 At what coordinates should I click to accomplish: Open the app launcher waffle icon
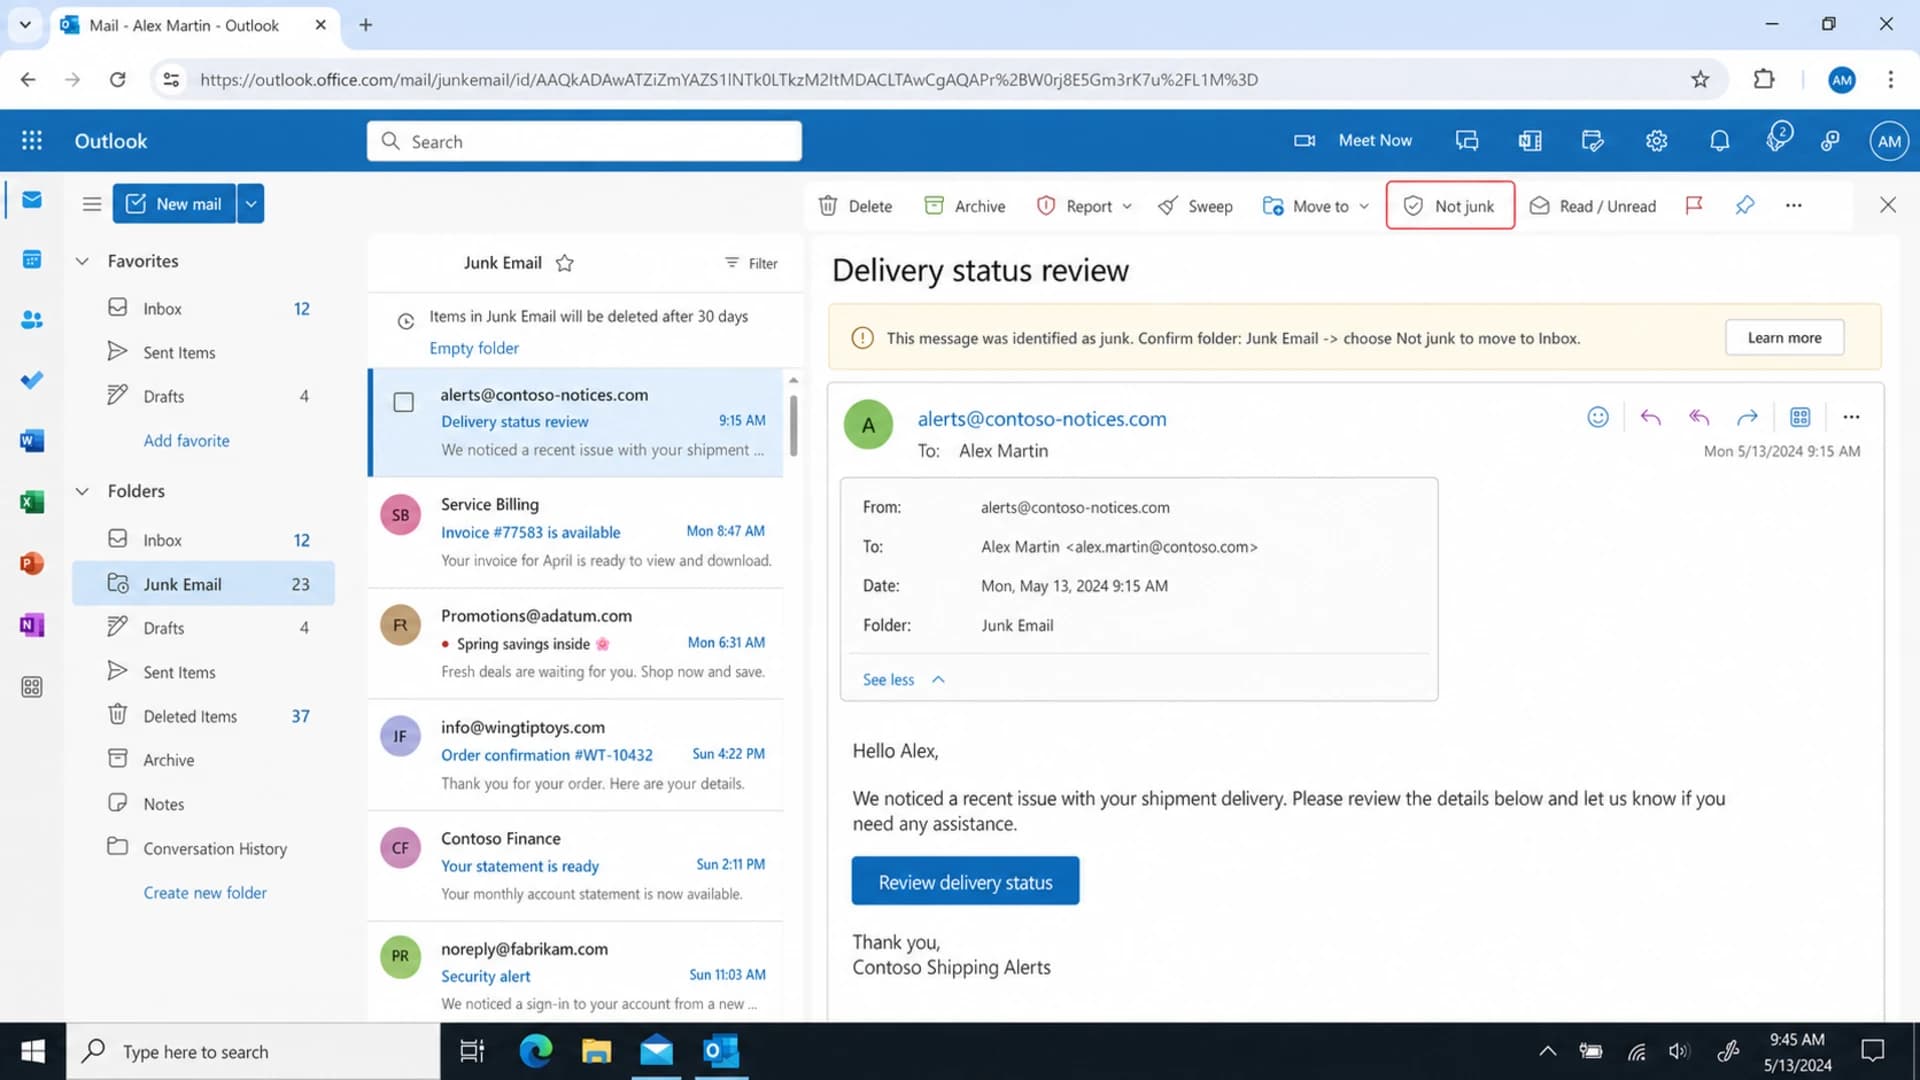tap(32, 141)
